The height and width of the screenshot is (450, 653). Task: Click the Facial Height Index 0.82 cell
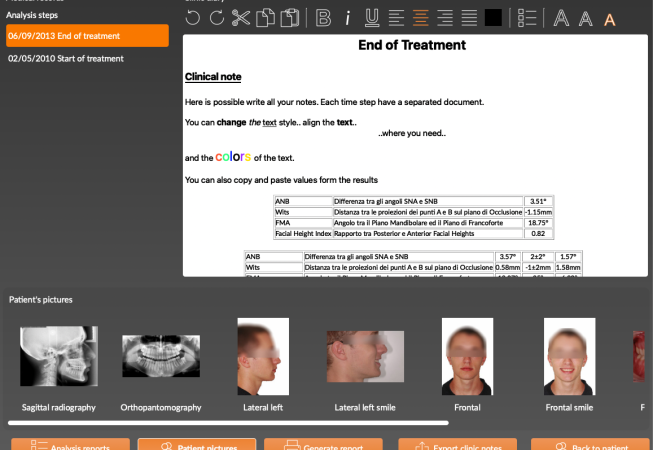[538, 234]
